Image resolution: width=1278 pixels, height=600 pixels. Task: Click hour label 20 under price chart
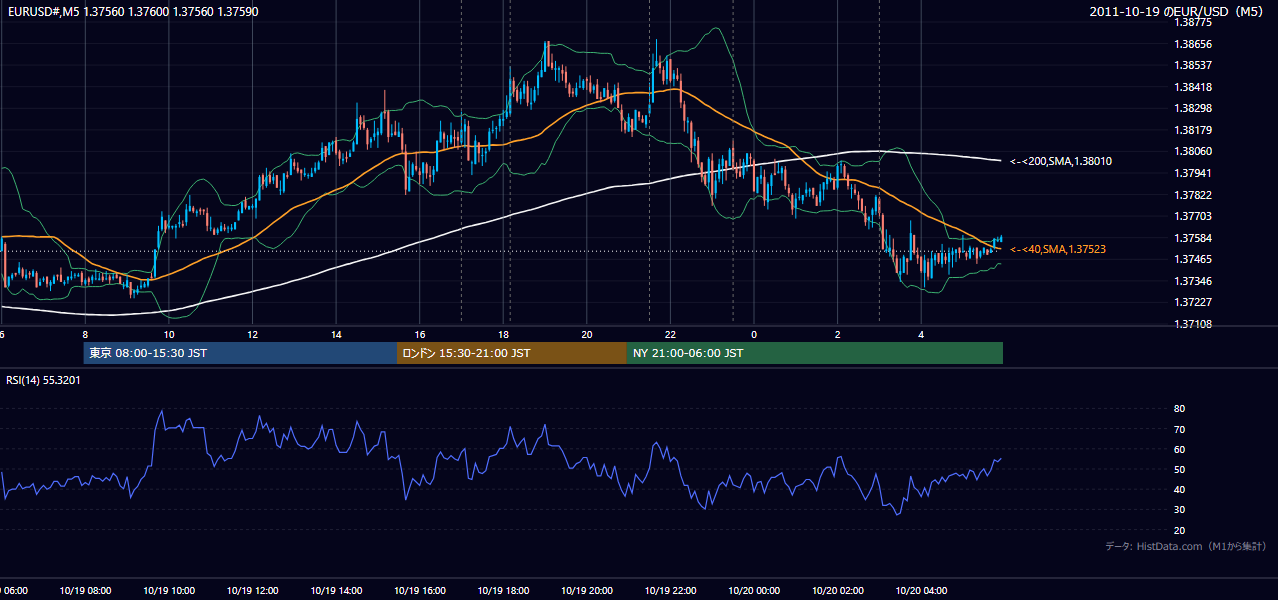587,334
